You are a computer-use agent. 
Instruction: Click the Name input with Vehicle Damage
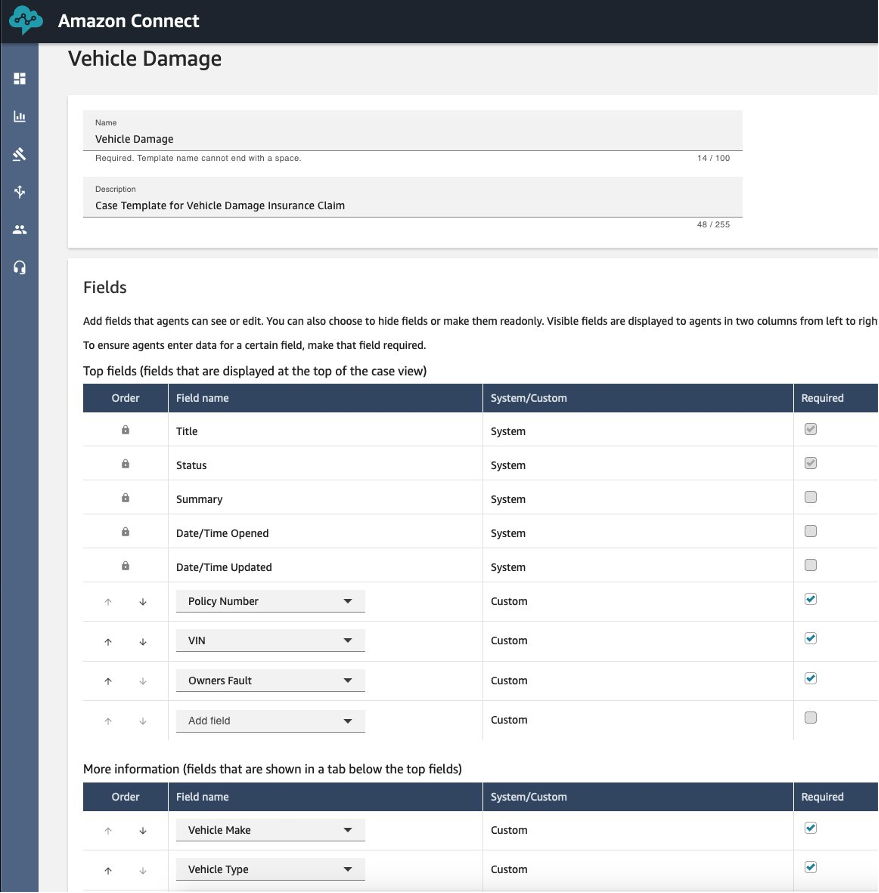412,131
